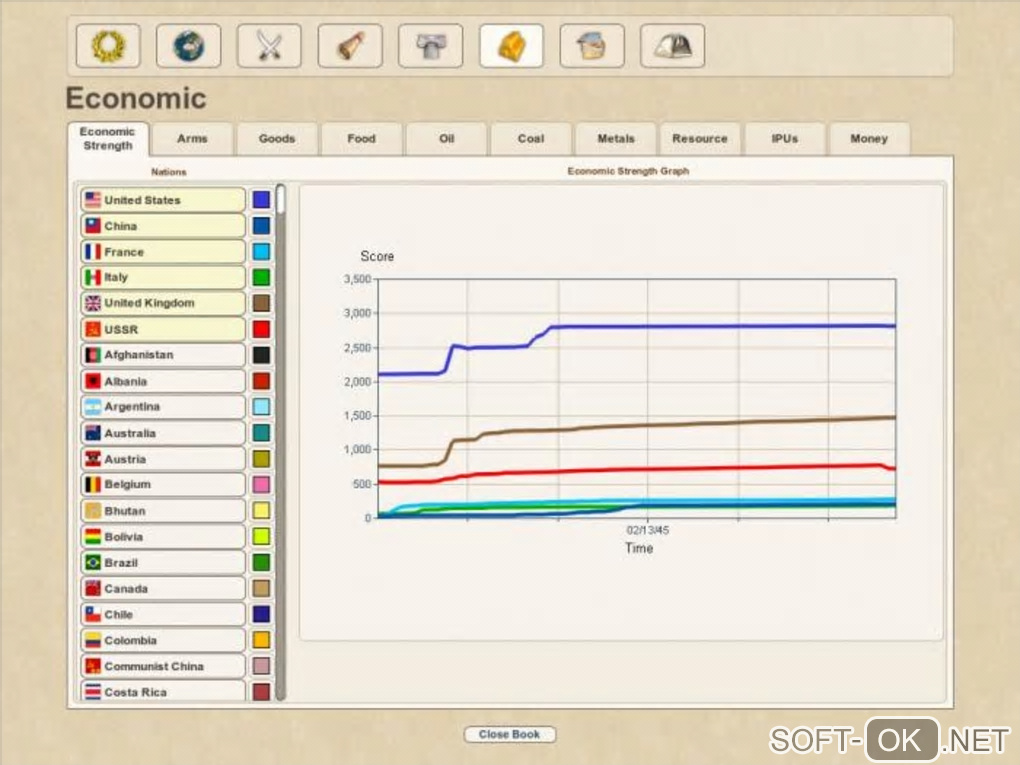The width and height of the screenshot is (1020, 765).
Task: Click the United States color swatch
Action: (262, 200)
